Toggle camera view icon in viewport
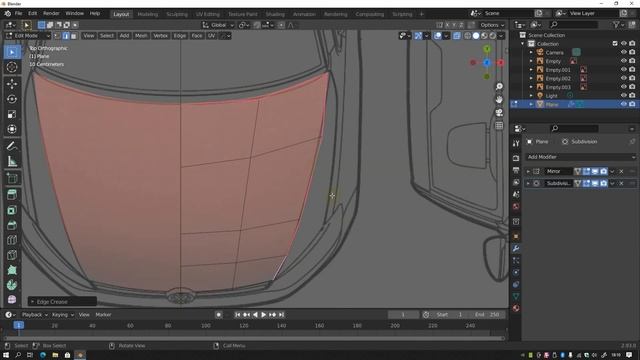This screenshot has height=360, width=640. click(499, 113)
